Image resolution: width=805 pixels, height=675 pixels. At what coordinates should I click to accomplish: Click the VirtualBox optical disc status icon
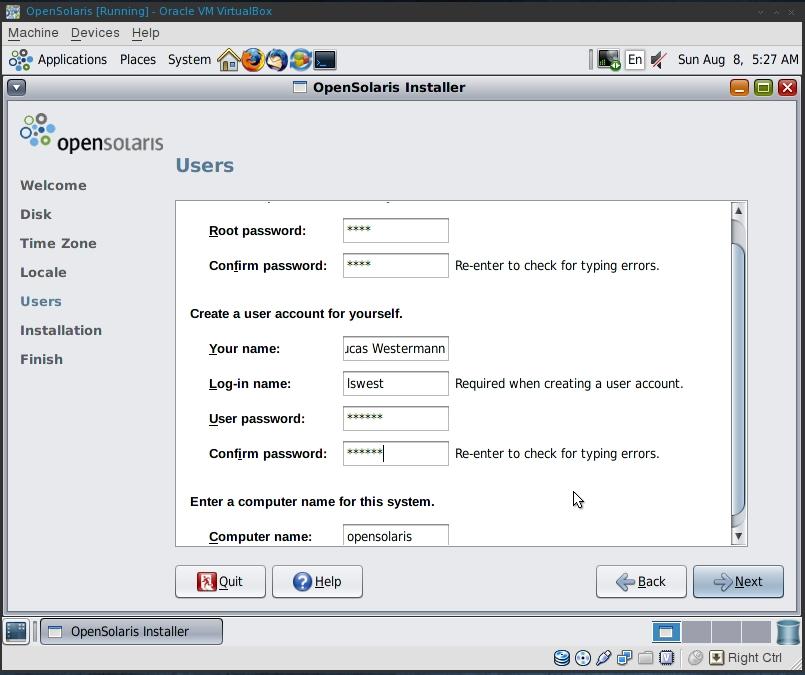click(583, 658)
